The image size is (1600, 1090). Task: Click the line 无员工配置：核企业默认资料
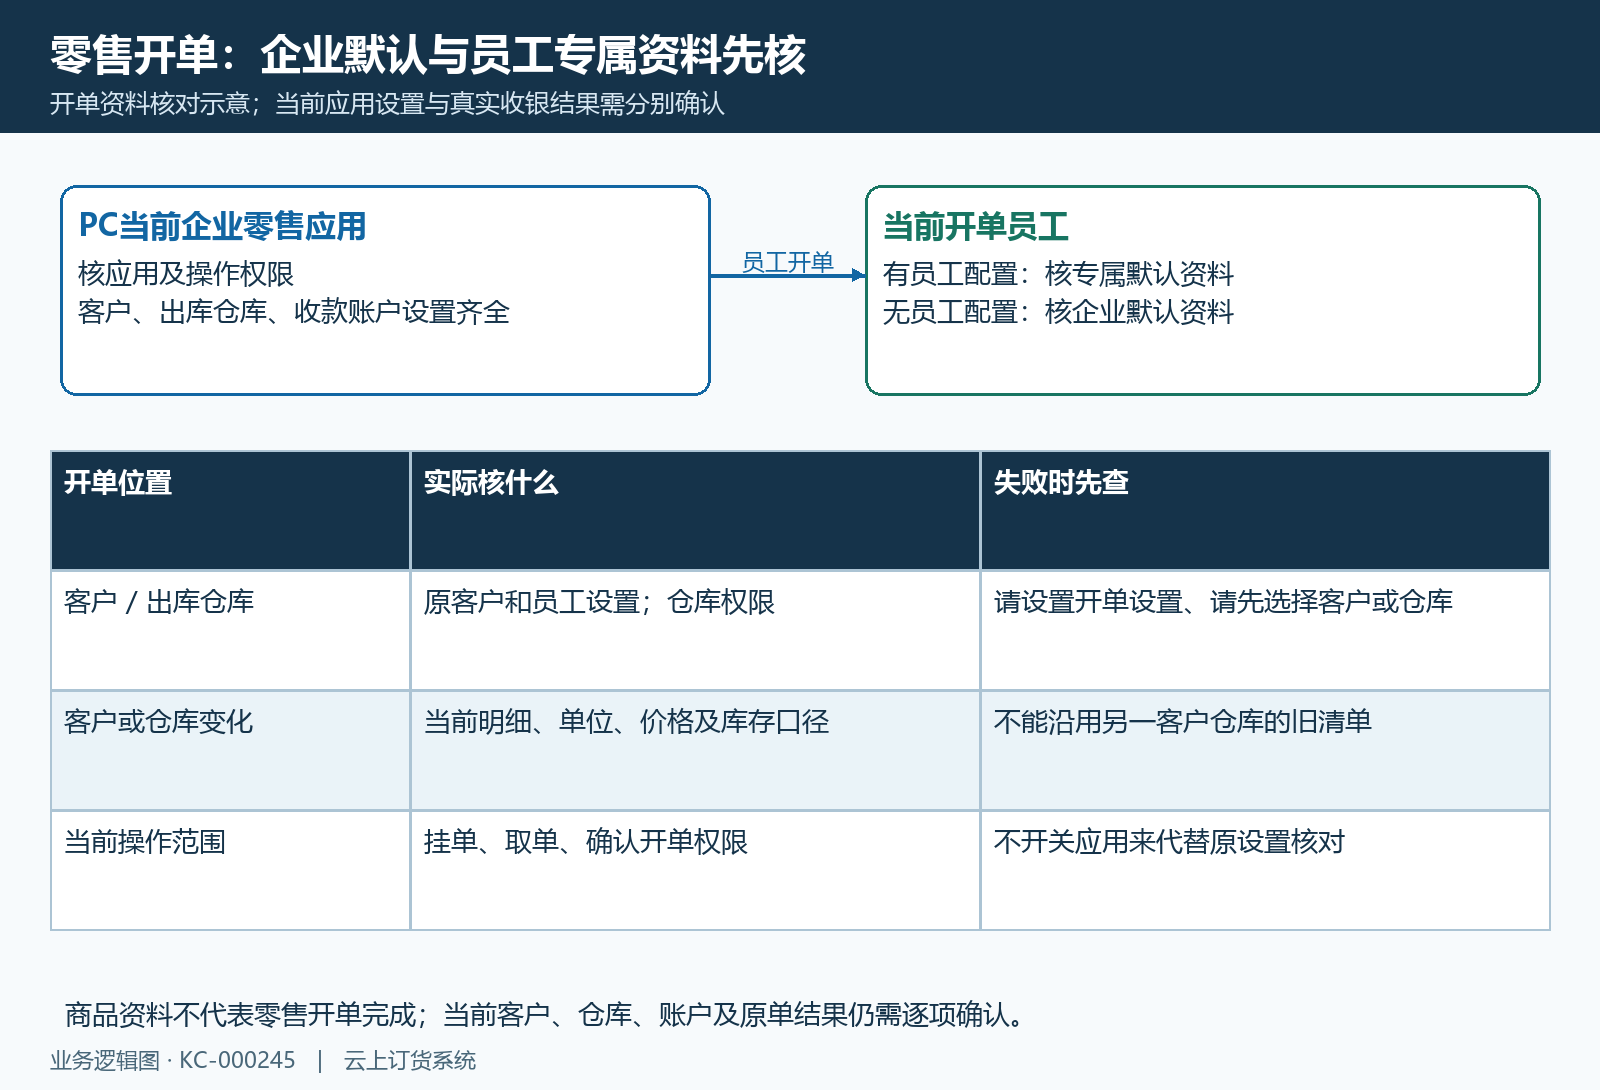(1058, 312)
